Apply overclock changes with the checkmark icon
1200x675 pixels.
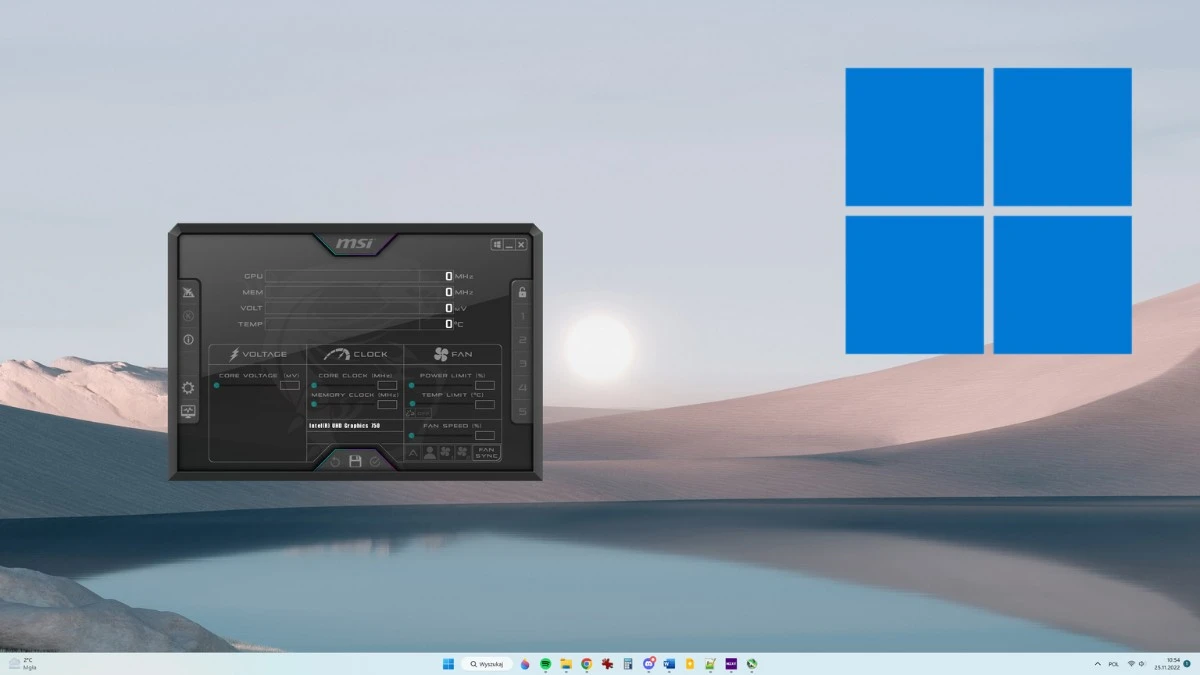[374, 460]
